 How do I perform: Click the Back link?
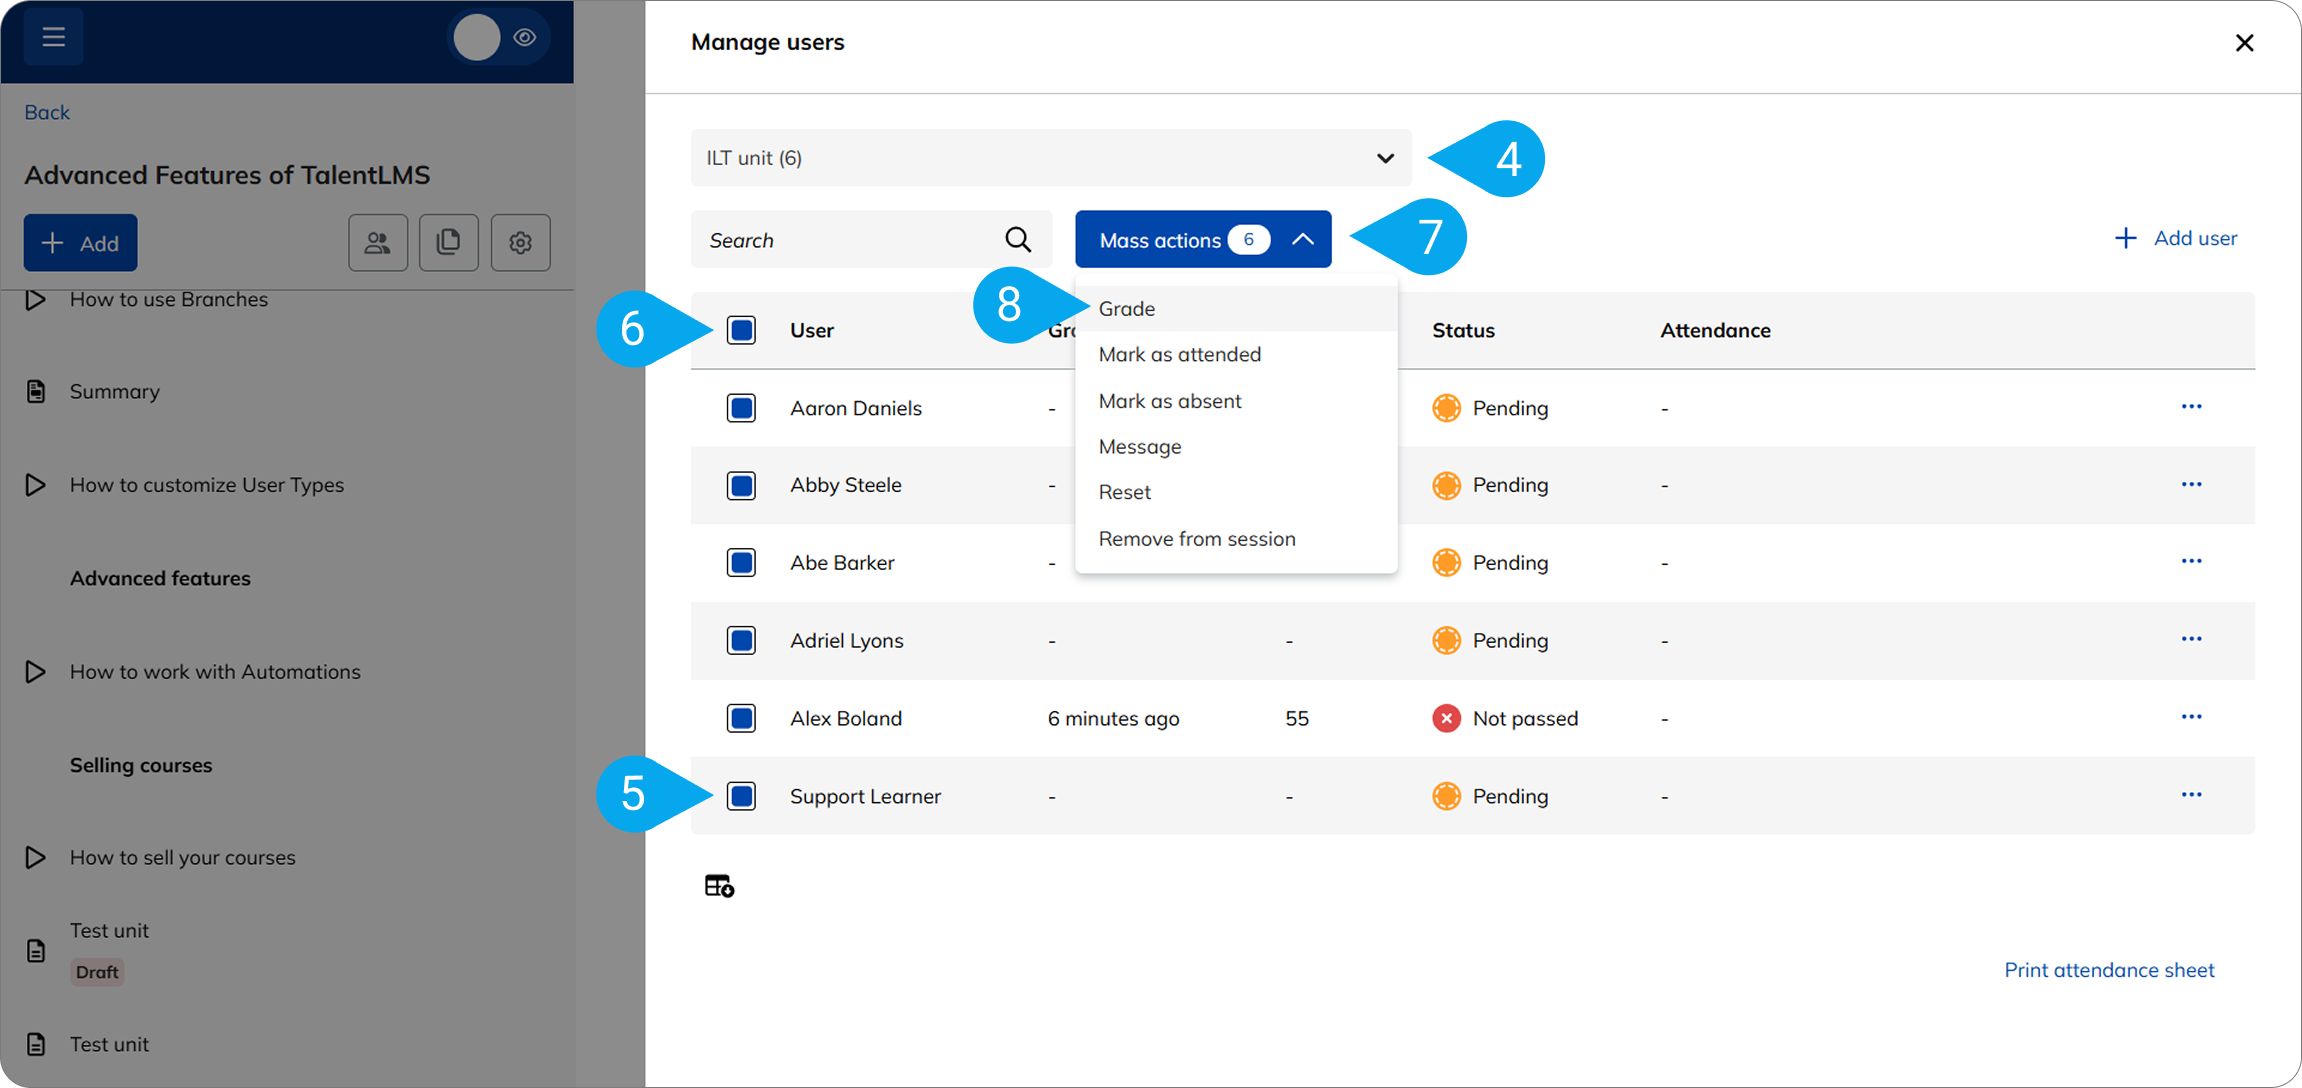coord(47,112)
